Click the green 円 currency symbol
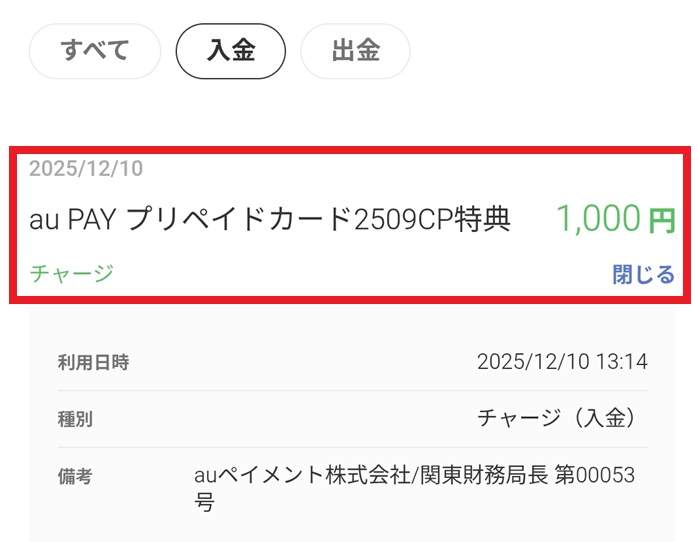The height and width of the screenshot is (542, 697). tap(663, 221)
